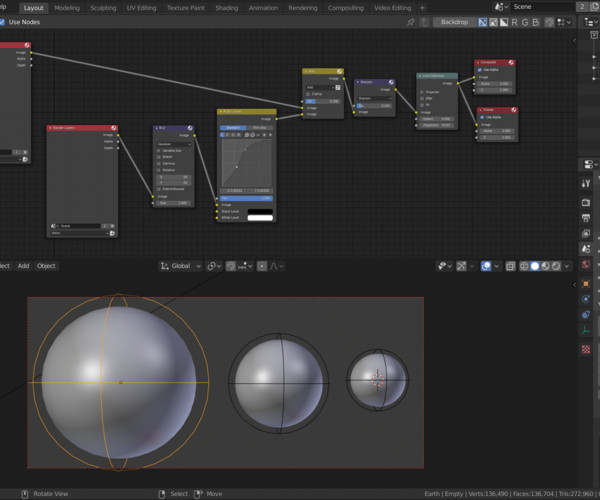
Task: Toggle preview icon on the Sharpen filter node
Action: 391,82
